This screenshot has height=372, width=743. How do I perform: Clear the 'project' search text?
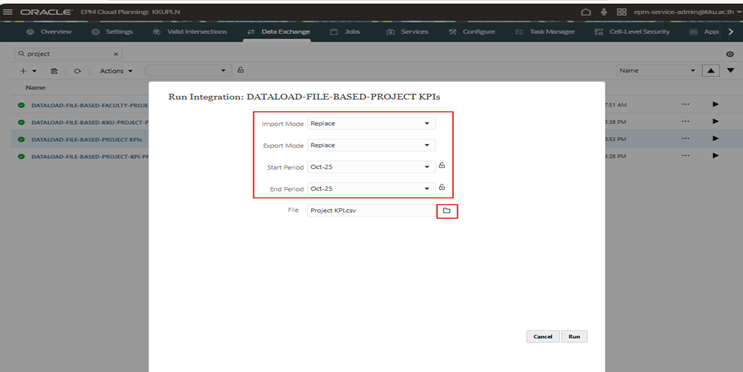(x=116, y=54)
